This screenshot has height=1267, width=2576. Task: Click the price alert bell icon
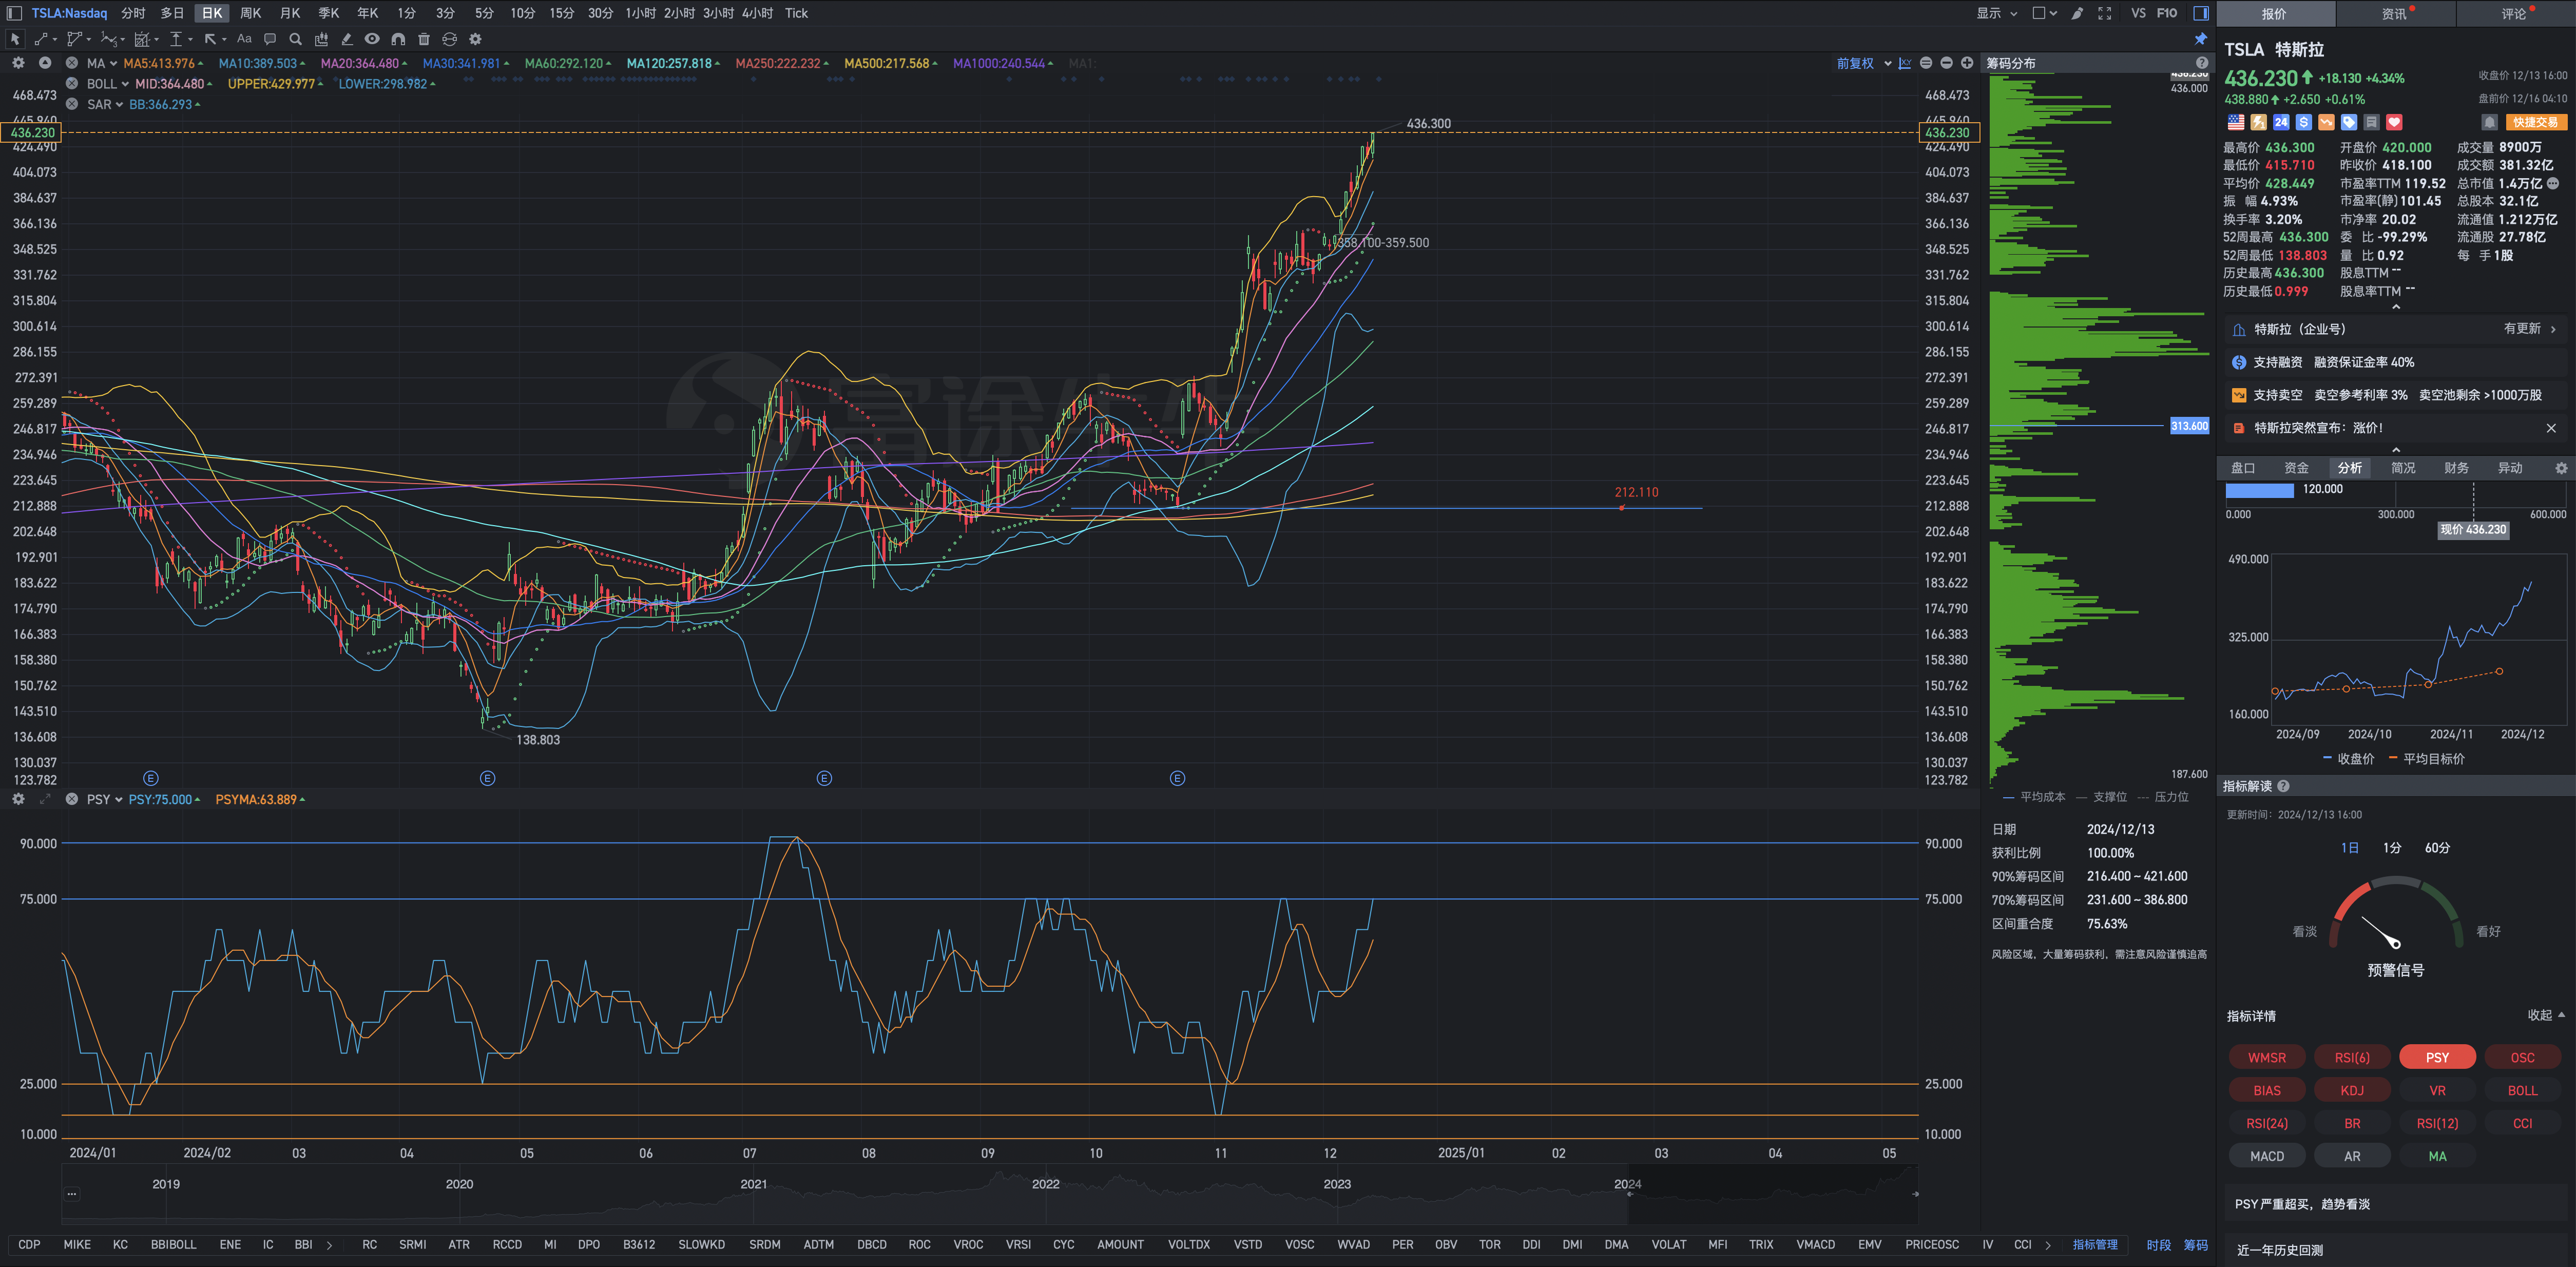[x=2490, y=122]
